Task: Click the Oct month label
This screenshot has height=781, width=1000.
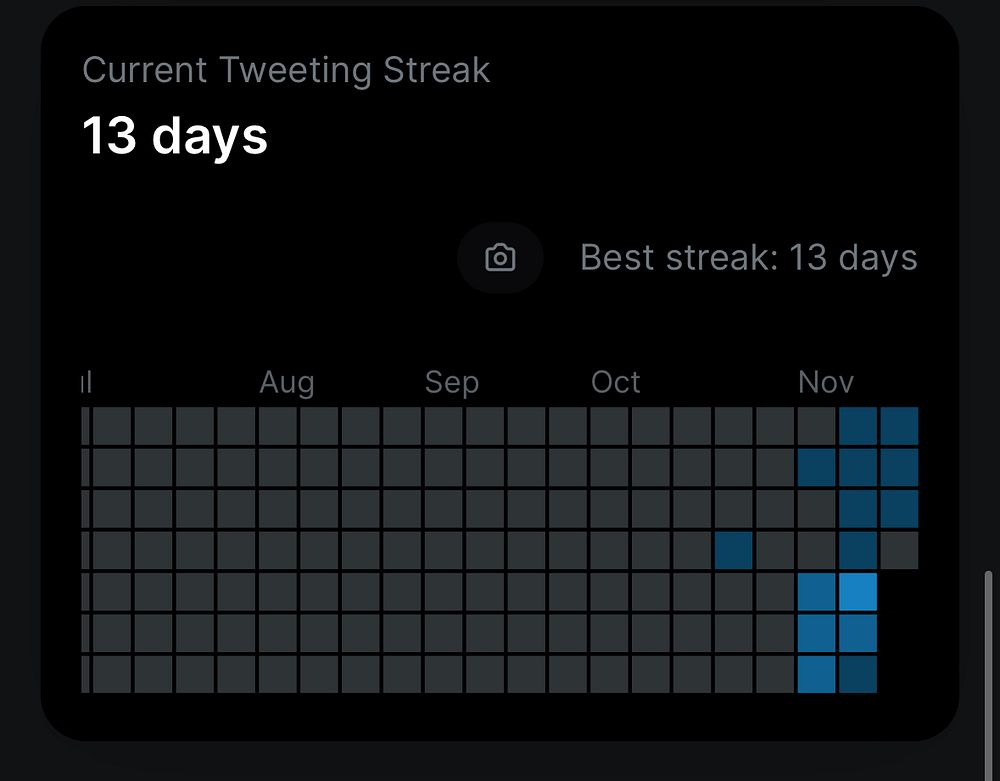Action: (x=616, y=382)
